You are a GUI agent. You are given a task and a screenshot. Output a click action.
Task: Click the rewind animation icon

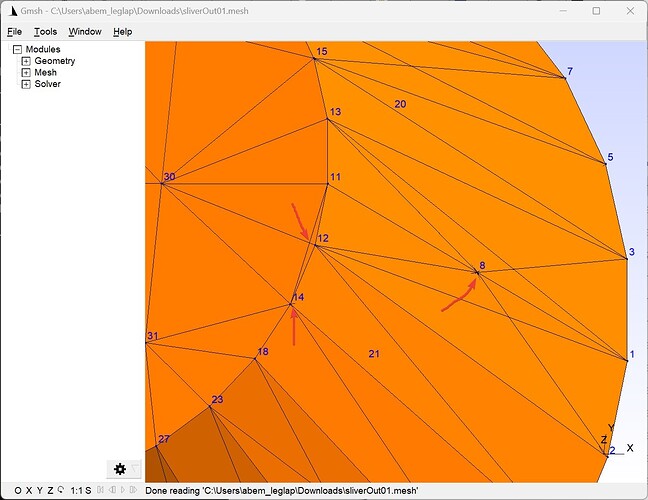(100, 490)
